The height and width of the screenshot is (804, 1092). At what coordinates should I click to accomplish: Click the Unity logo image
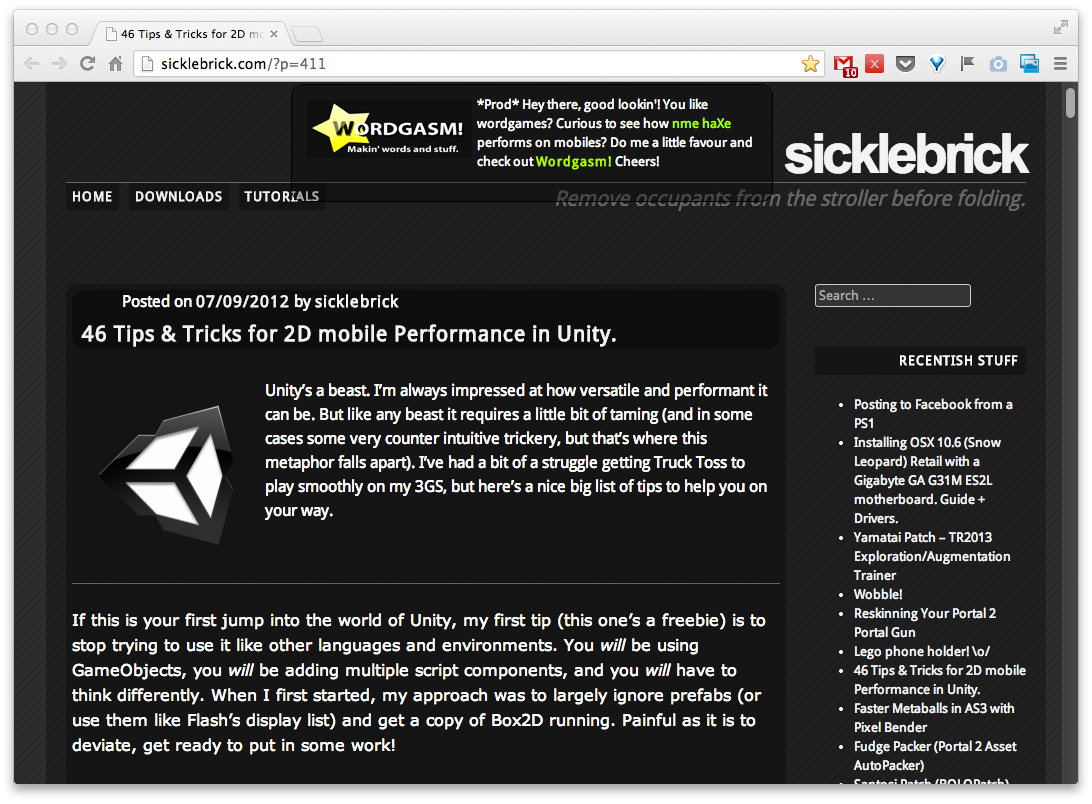pos(166,474)
